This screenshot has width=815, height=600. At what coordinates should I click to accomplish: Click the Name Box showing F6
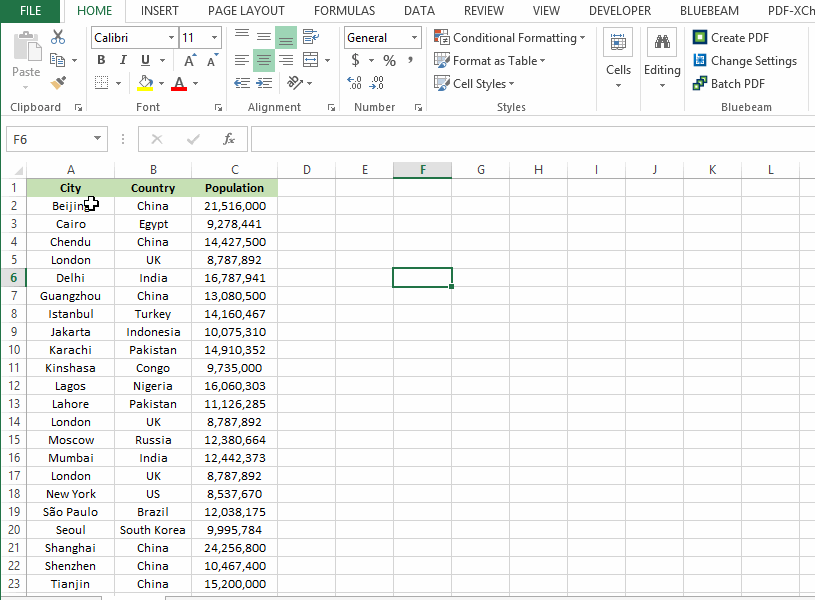point(48,139)
